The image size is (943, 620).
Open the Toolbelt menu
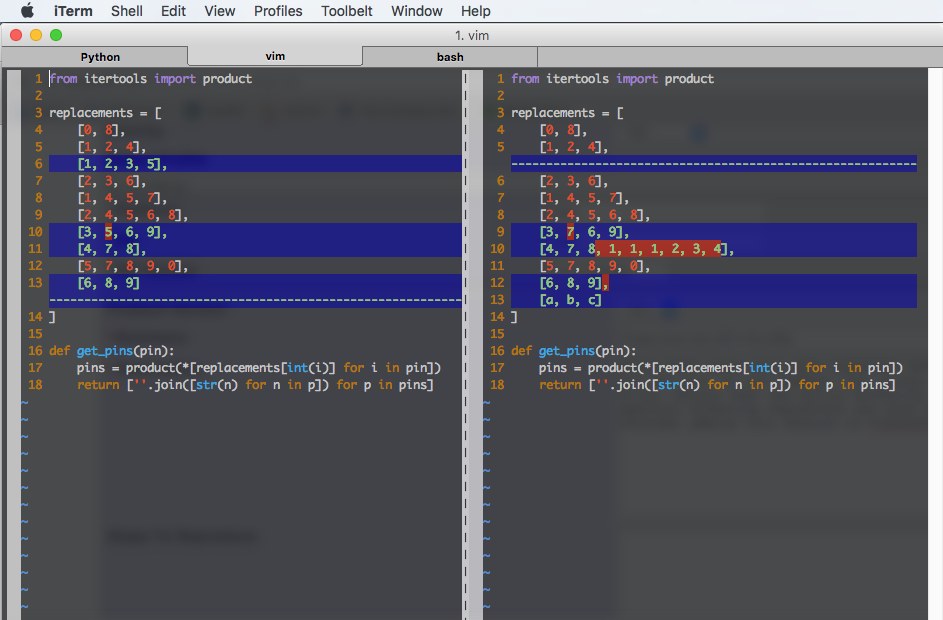coord(349,11)
